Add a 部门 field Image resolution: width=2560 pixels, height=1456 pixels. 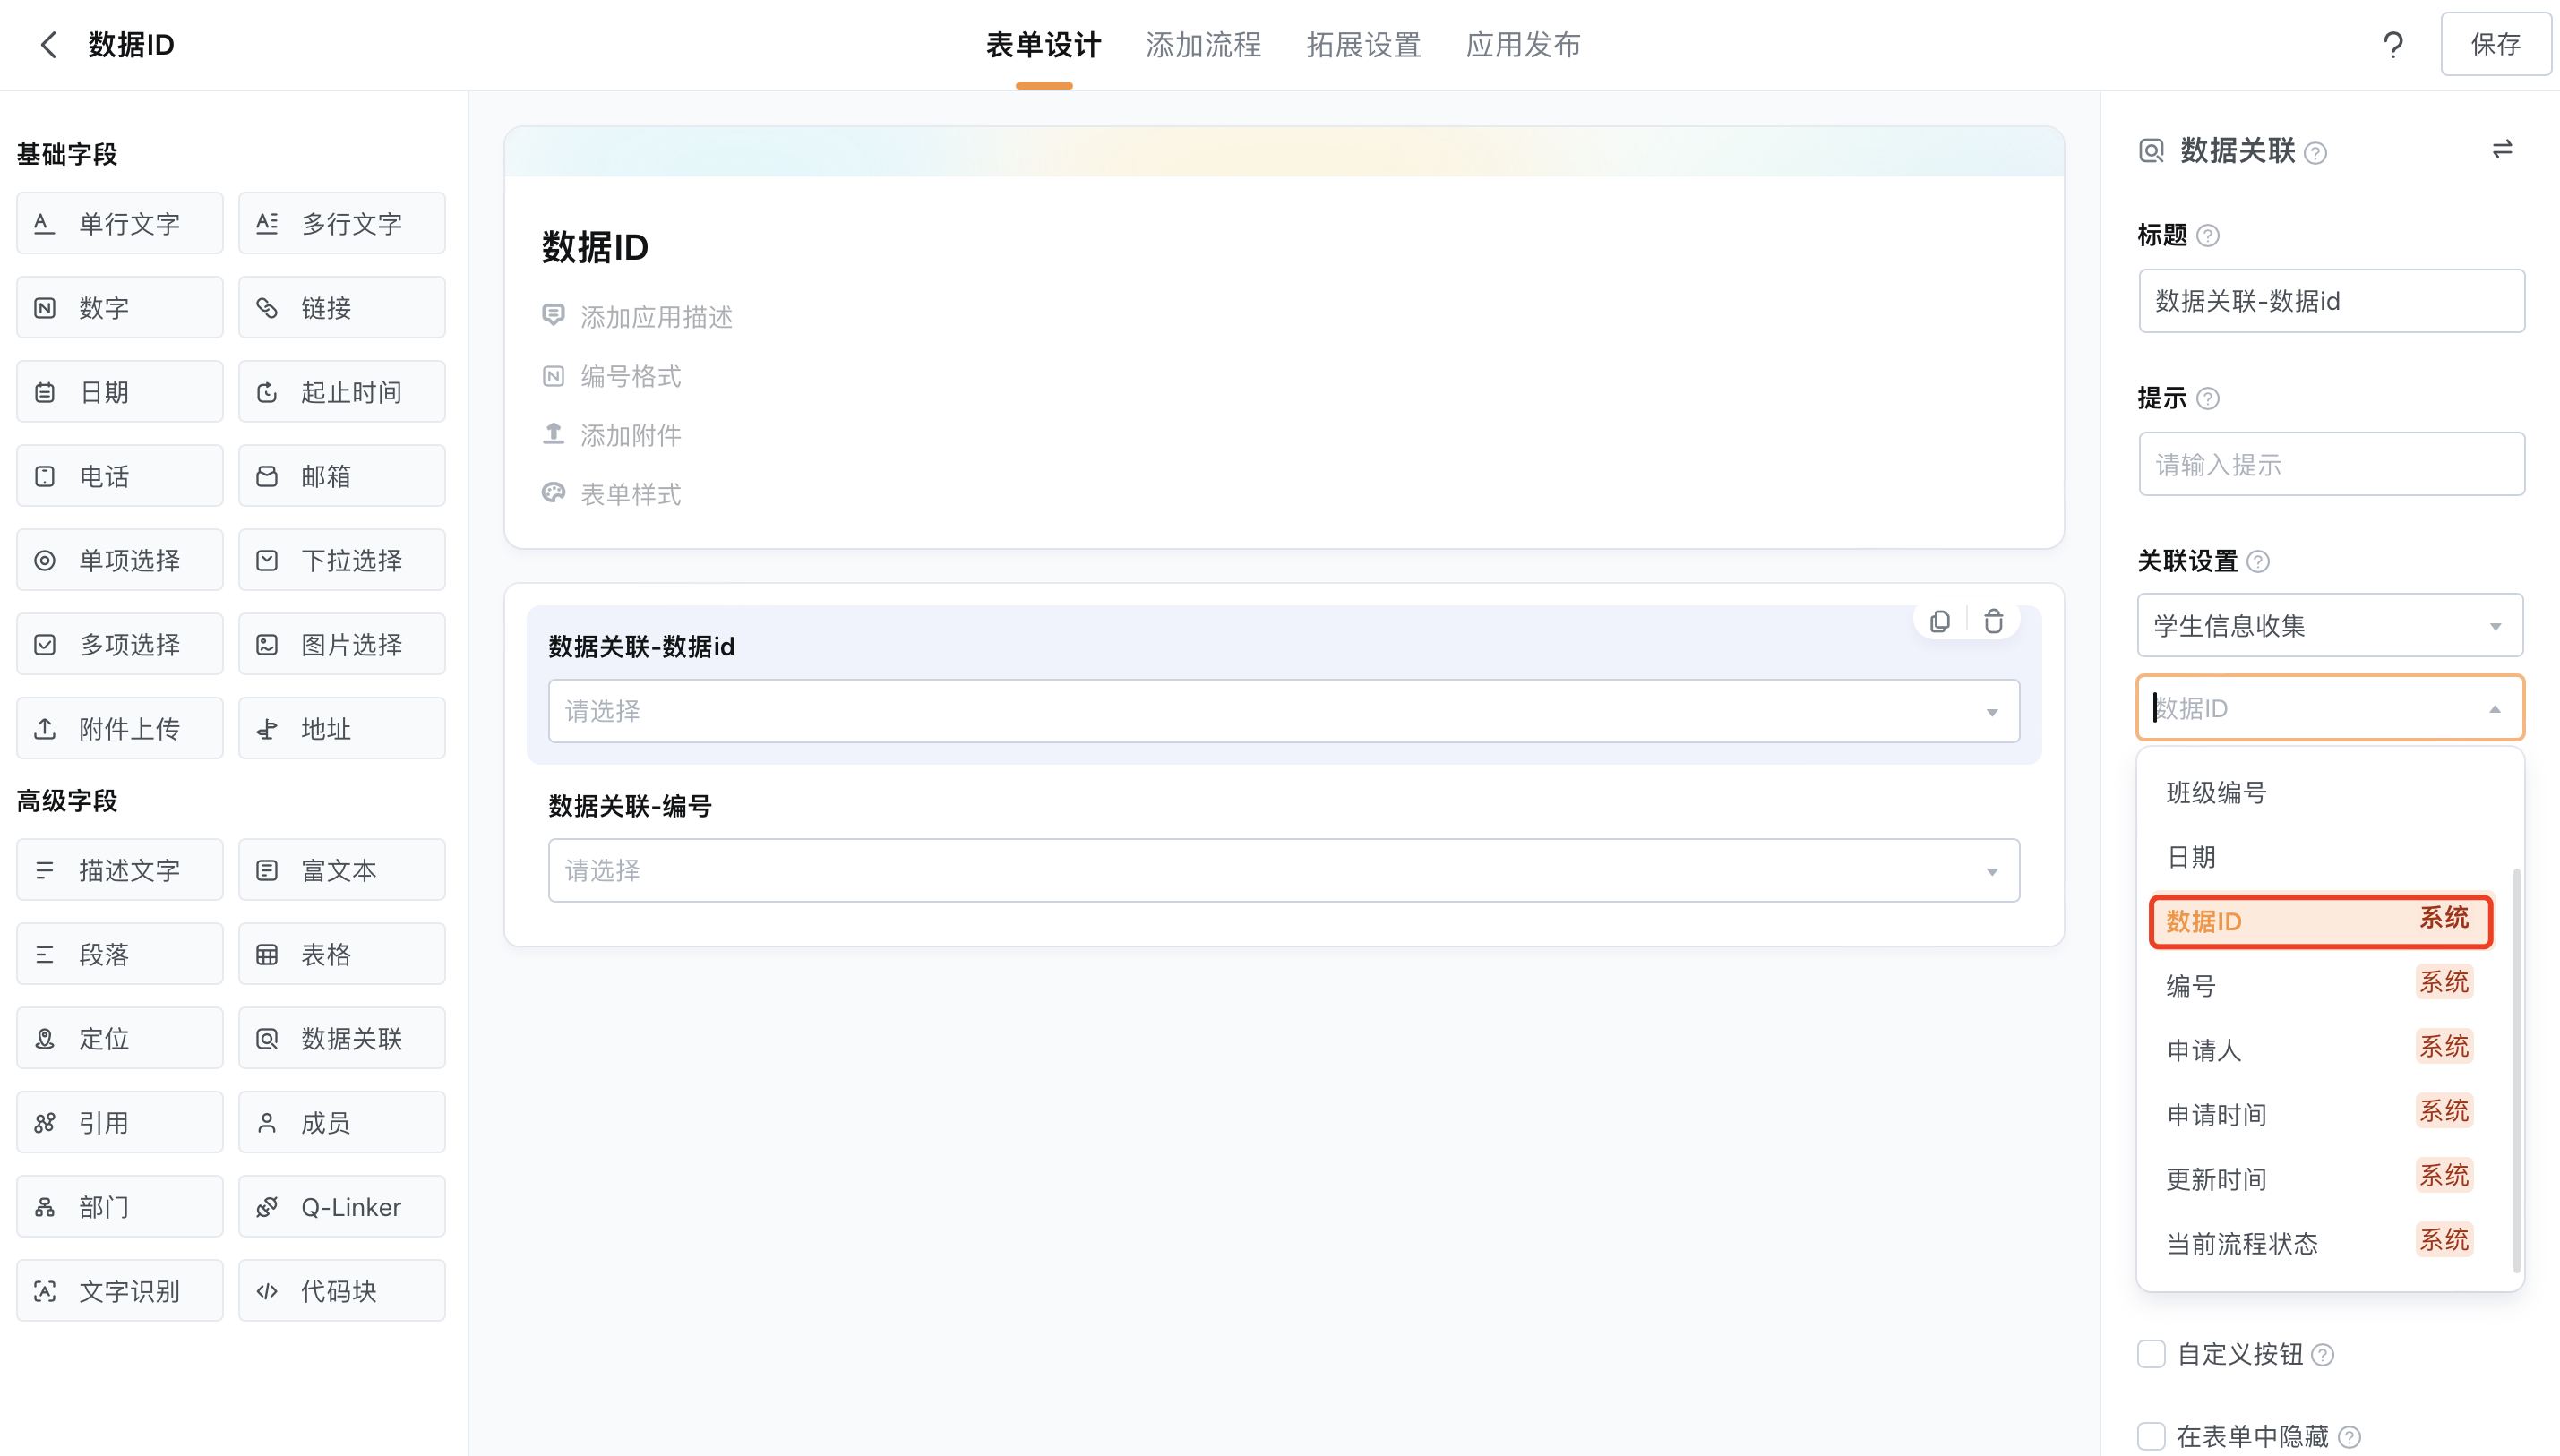[120, 1205]
